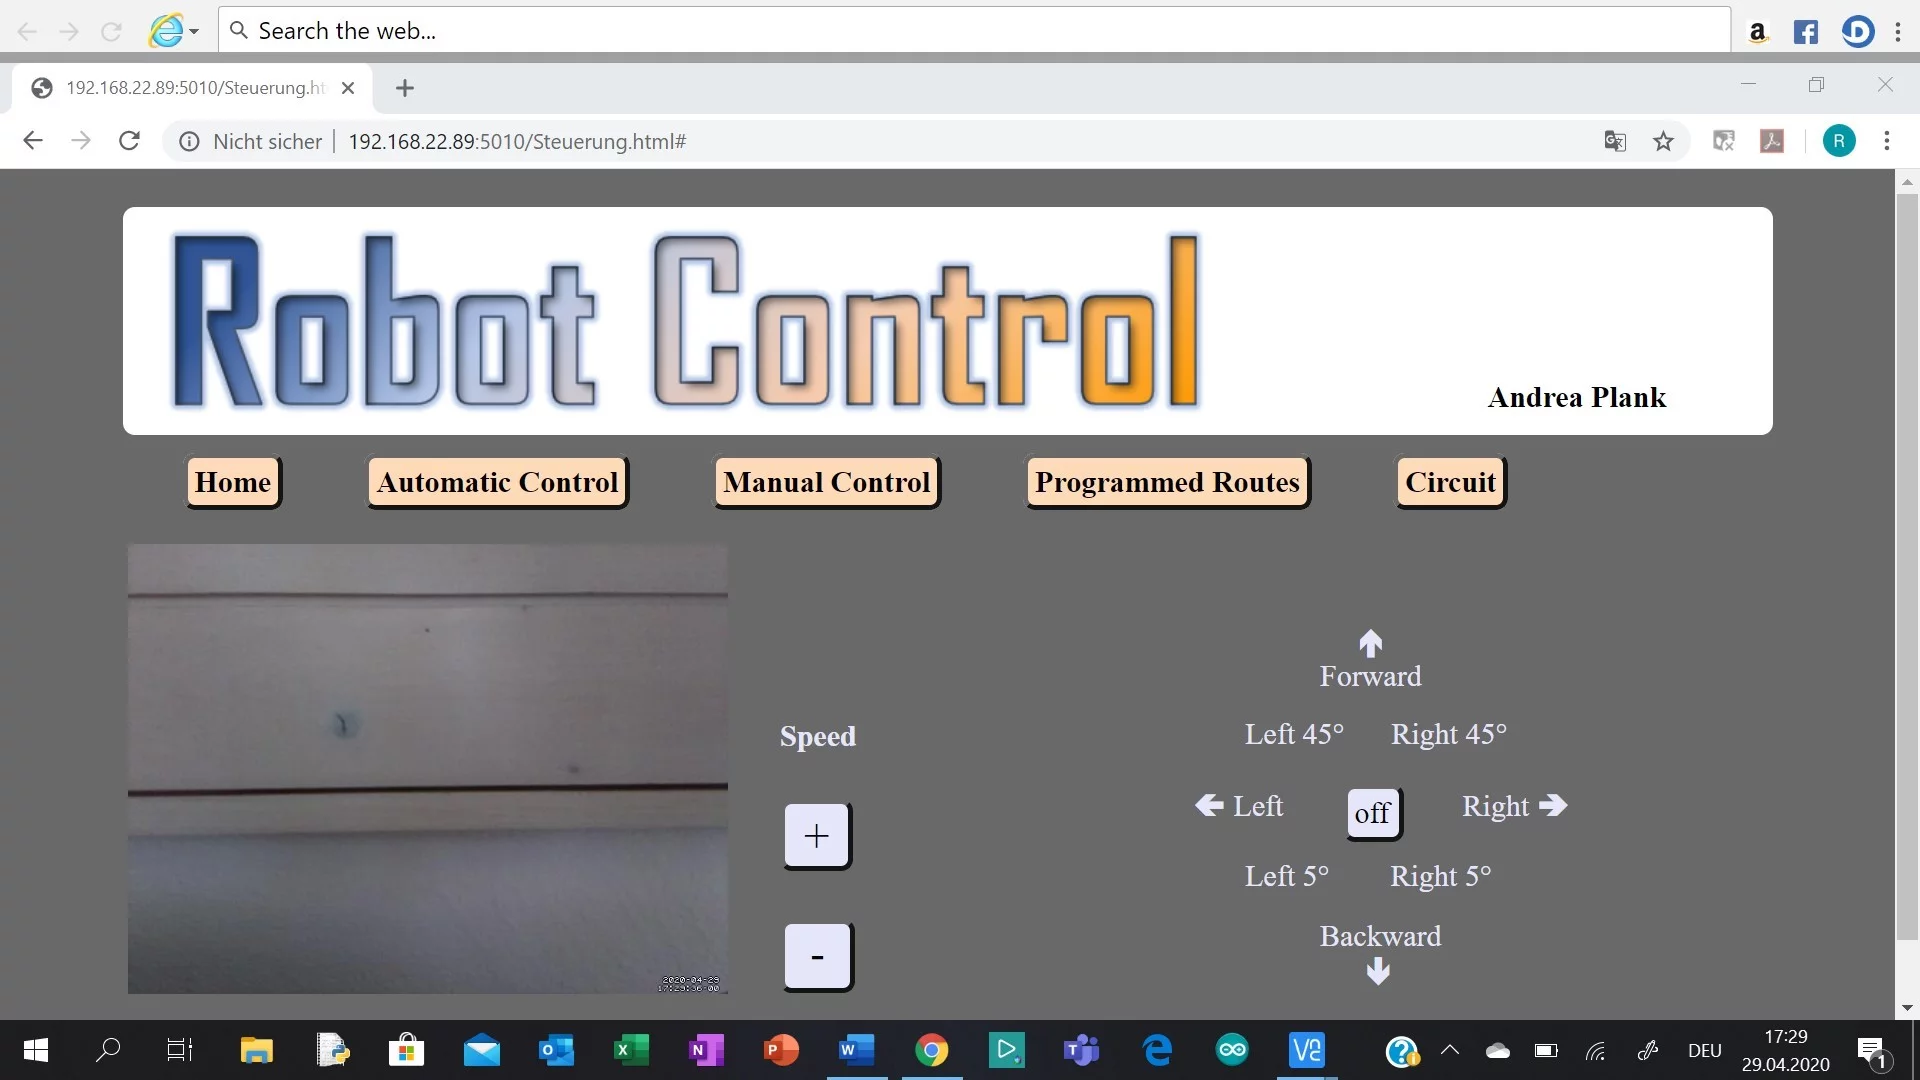Open Manual Control page
Screen dimensions: 1920x1080
point(827,482)
